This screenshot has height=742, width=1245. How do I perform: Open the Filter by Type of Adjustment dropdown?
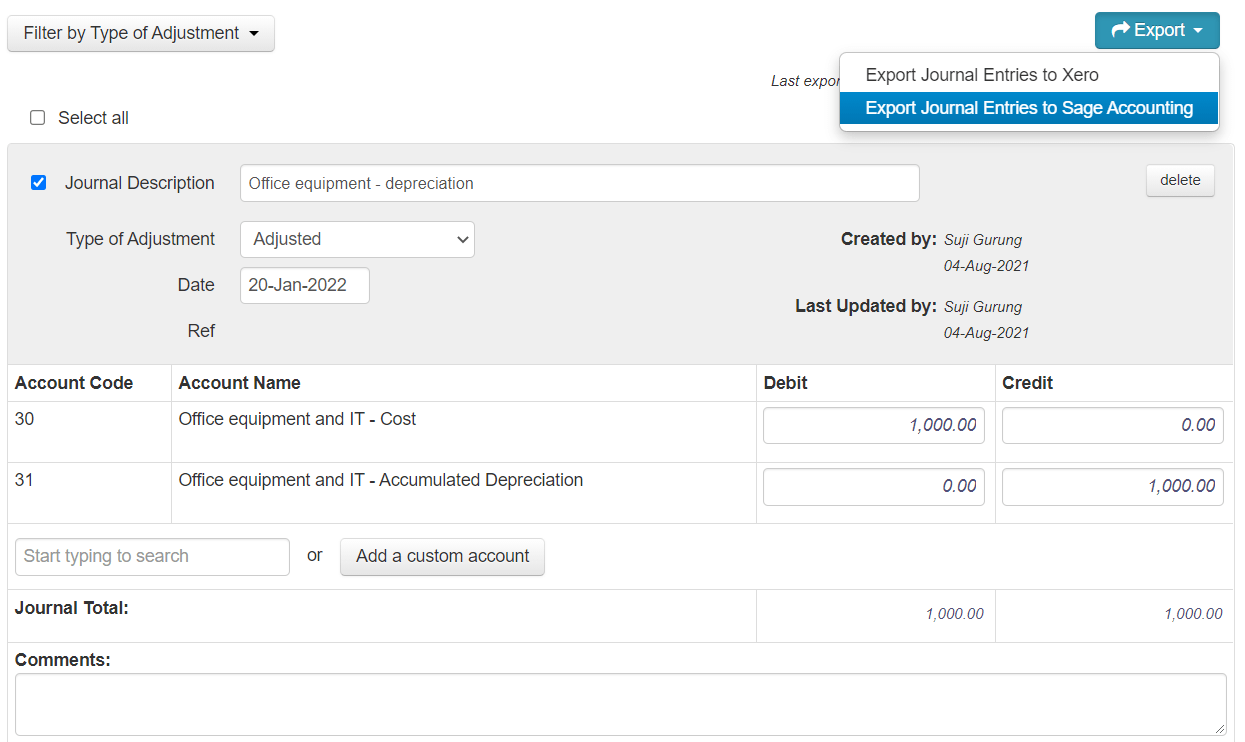(x=141, y=33)
